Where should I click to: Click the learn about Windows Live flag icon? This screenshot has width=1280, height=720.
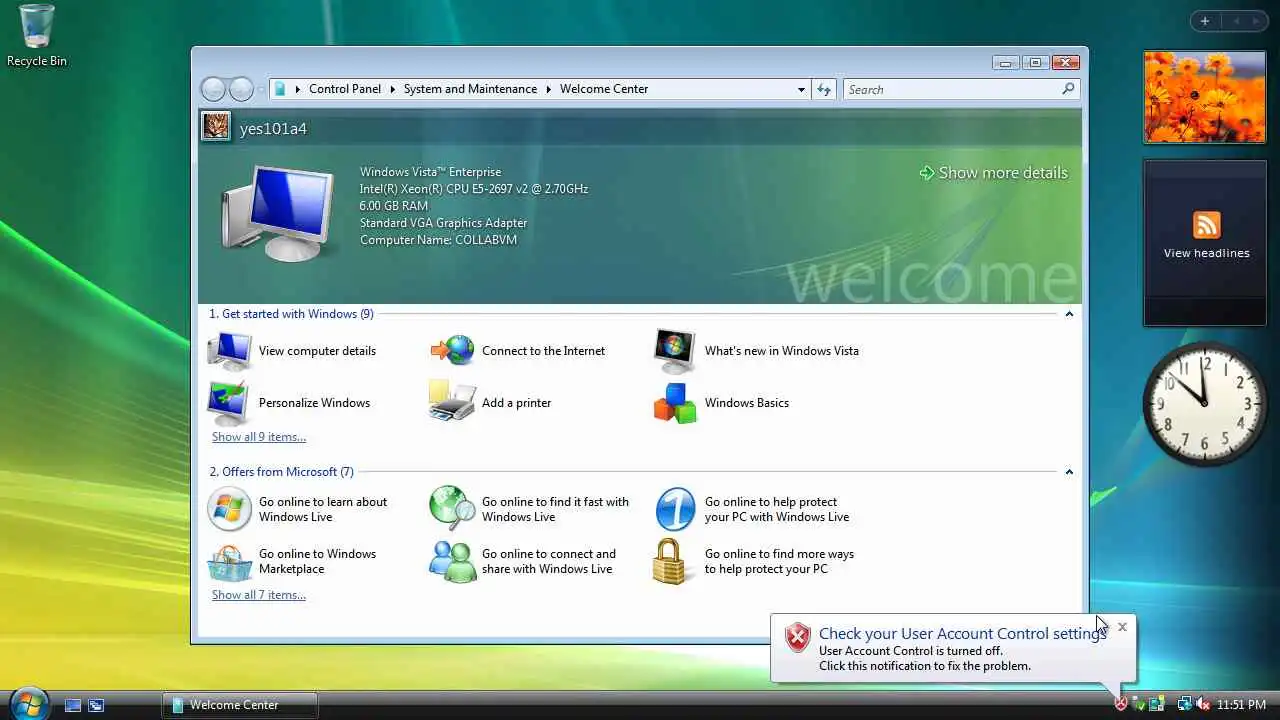point(229,510)
